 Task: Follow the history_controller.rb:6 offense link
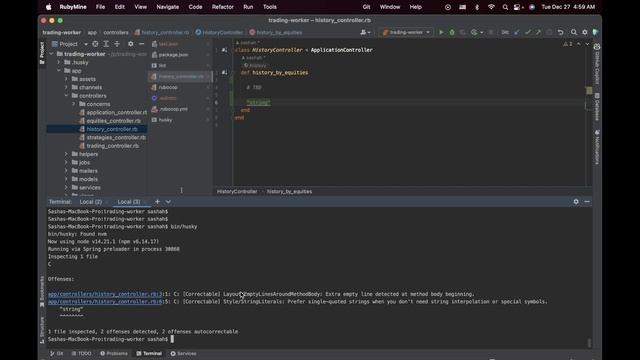point(105,302)
